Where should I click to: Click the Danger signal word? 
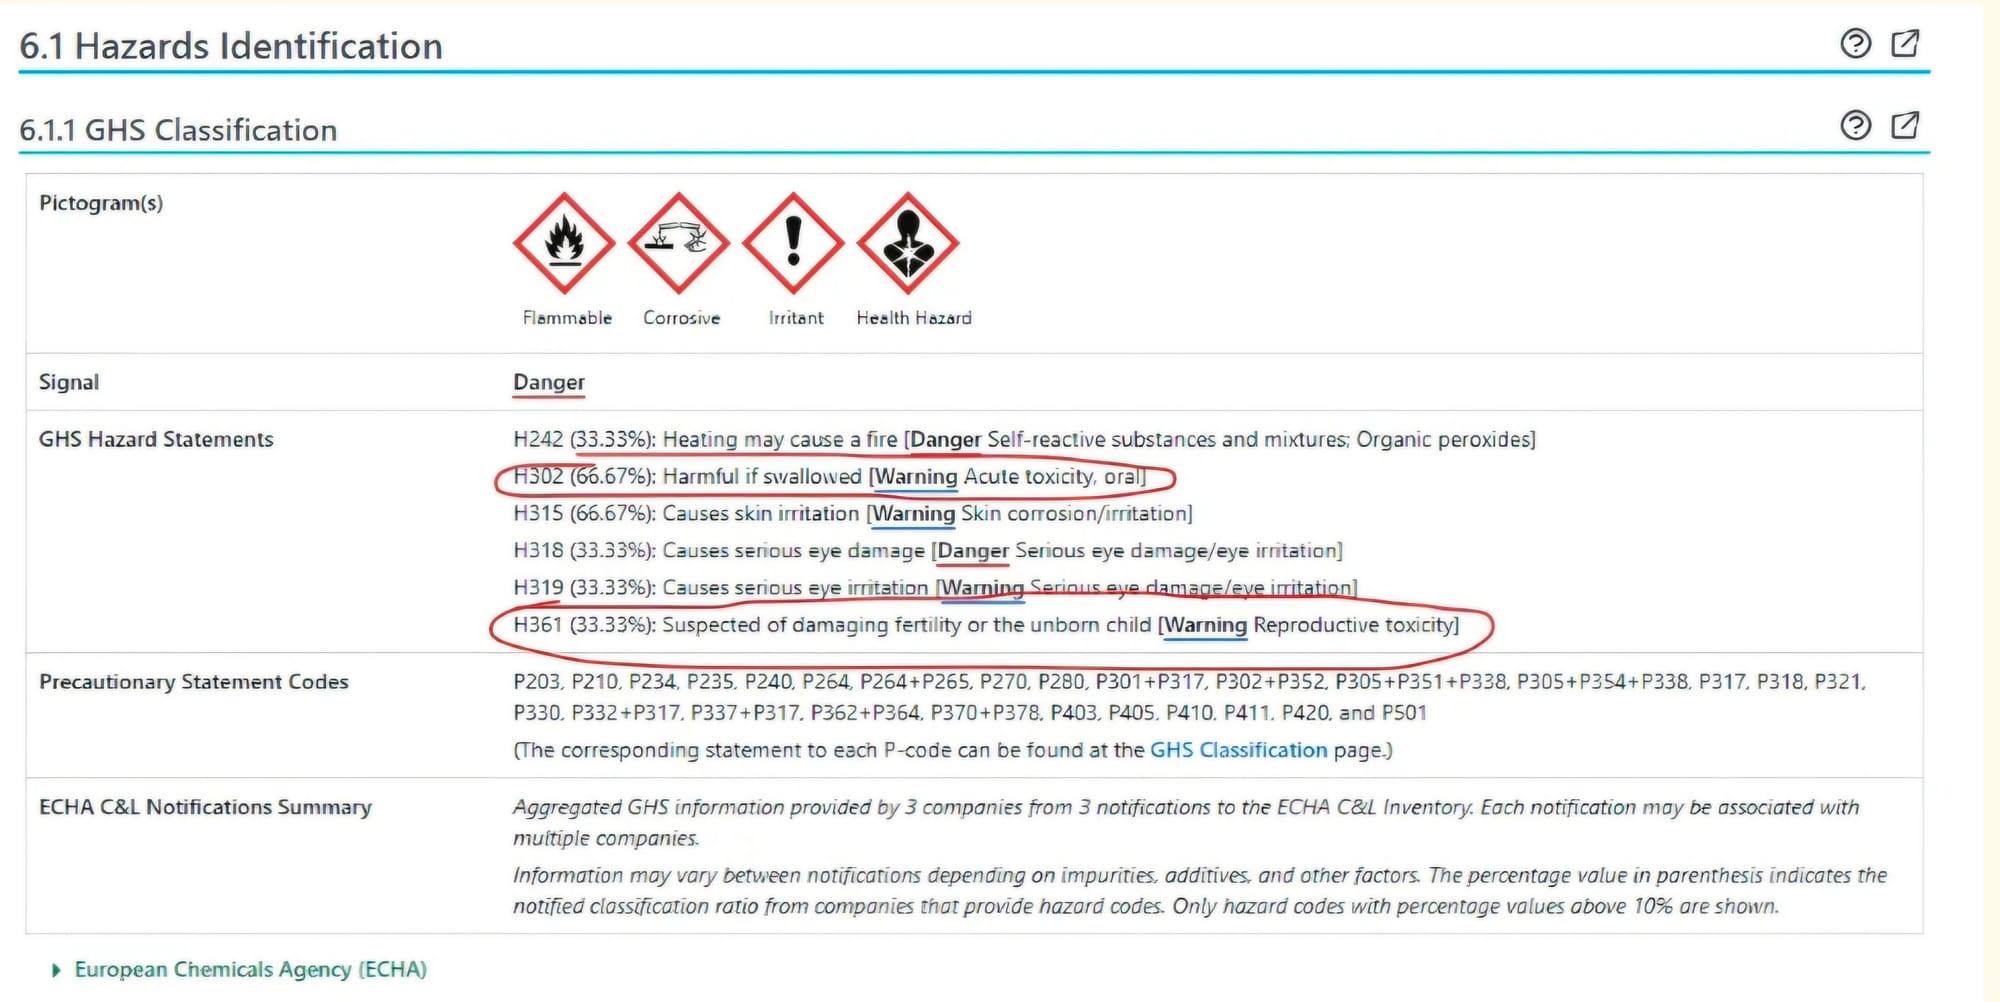[x=549, y=382]
